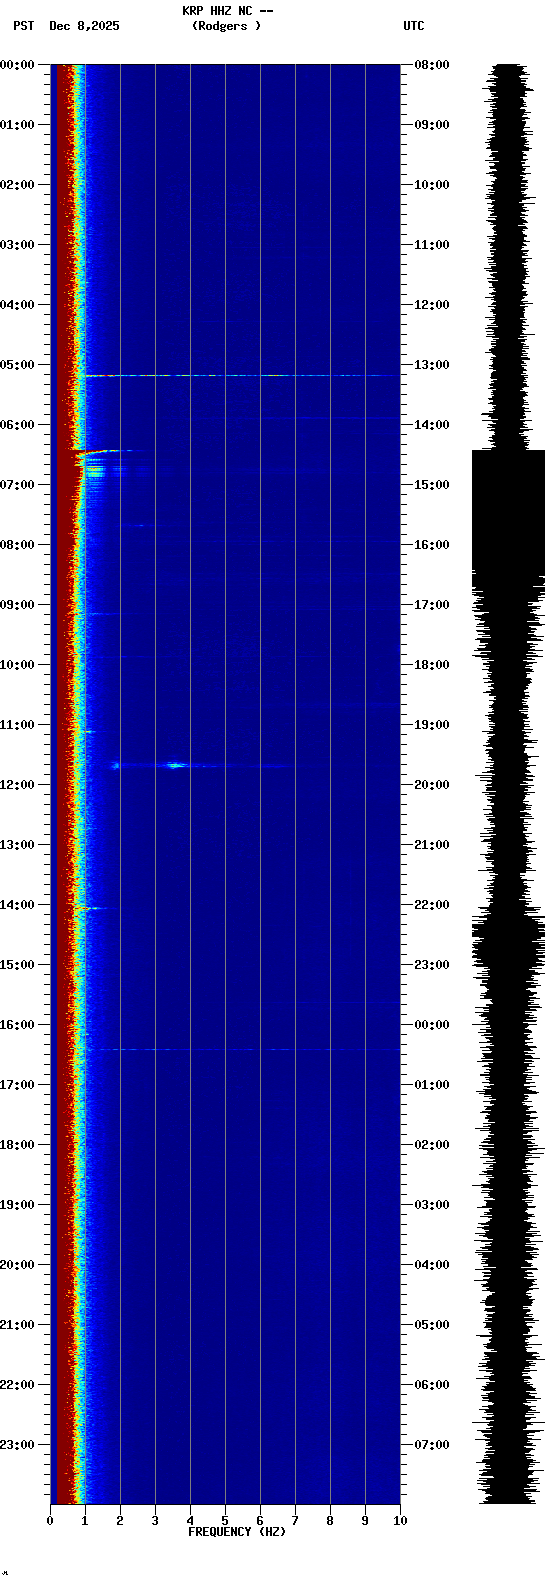Click the 07:00 UTC time tick label
The height and width of the screenshot is (1584, 552).
pyautogui.click(x=432, y=1445)
